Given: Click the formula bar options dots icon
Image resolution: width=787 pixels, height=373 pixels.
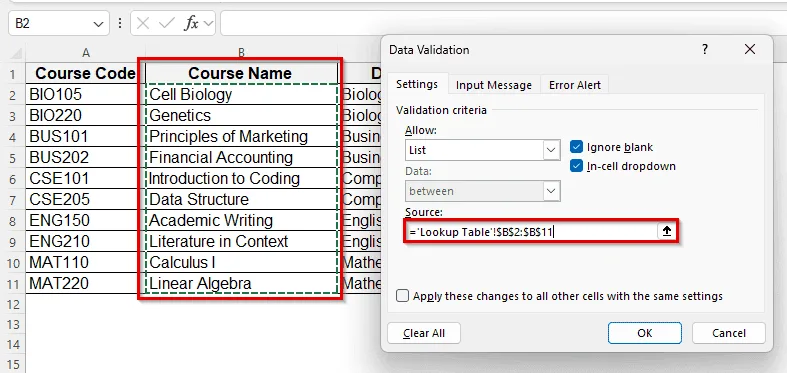Looking at the screenshot, I should (119, 24).
